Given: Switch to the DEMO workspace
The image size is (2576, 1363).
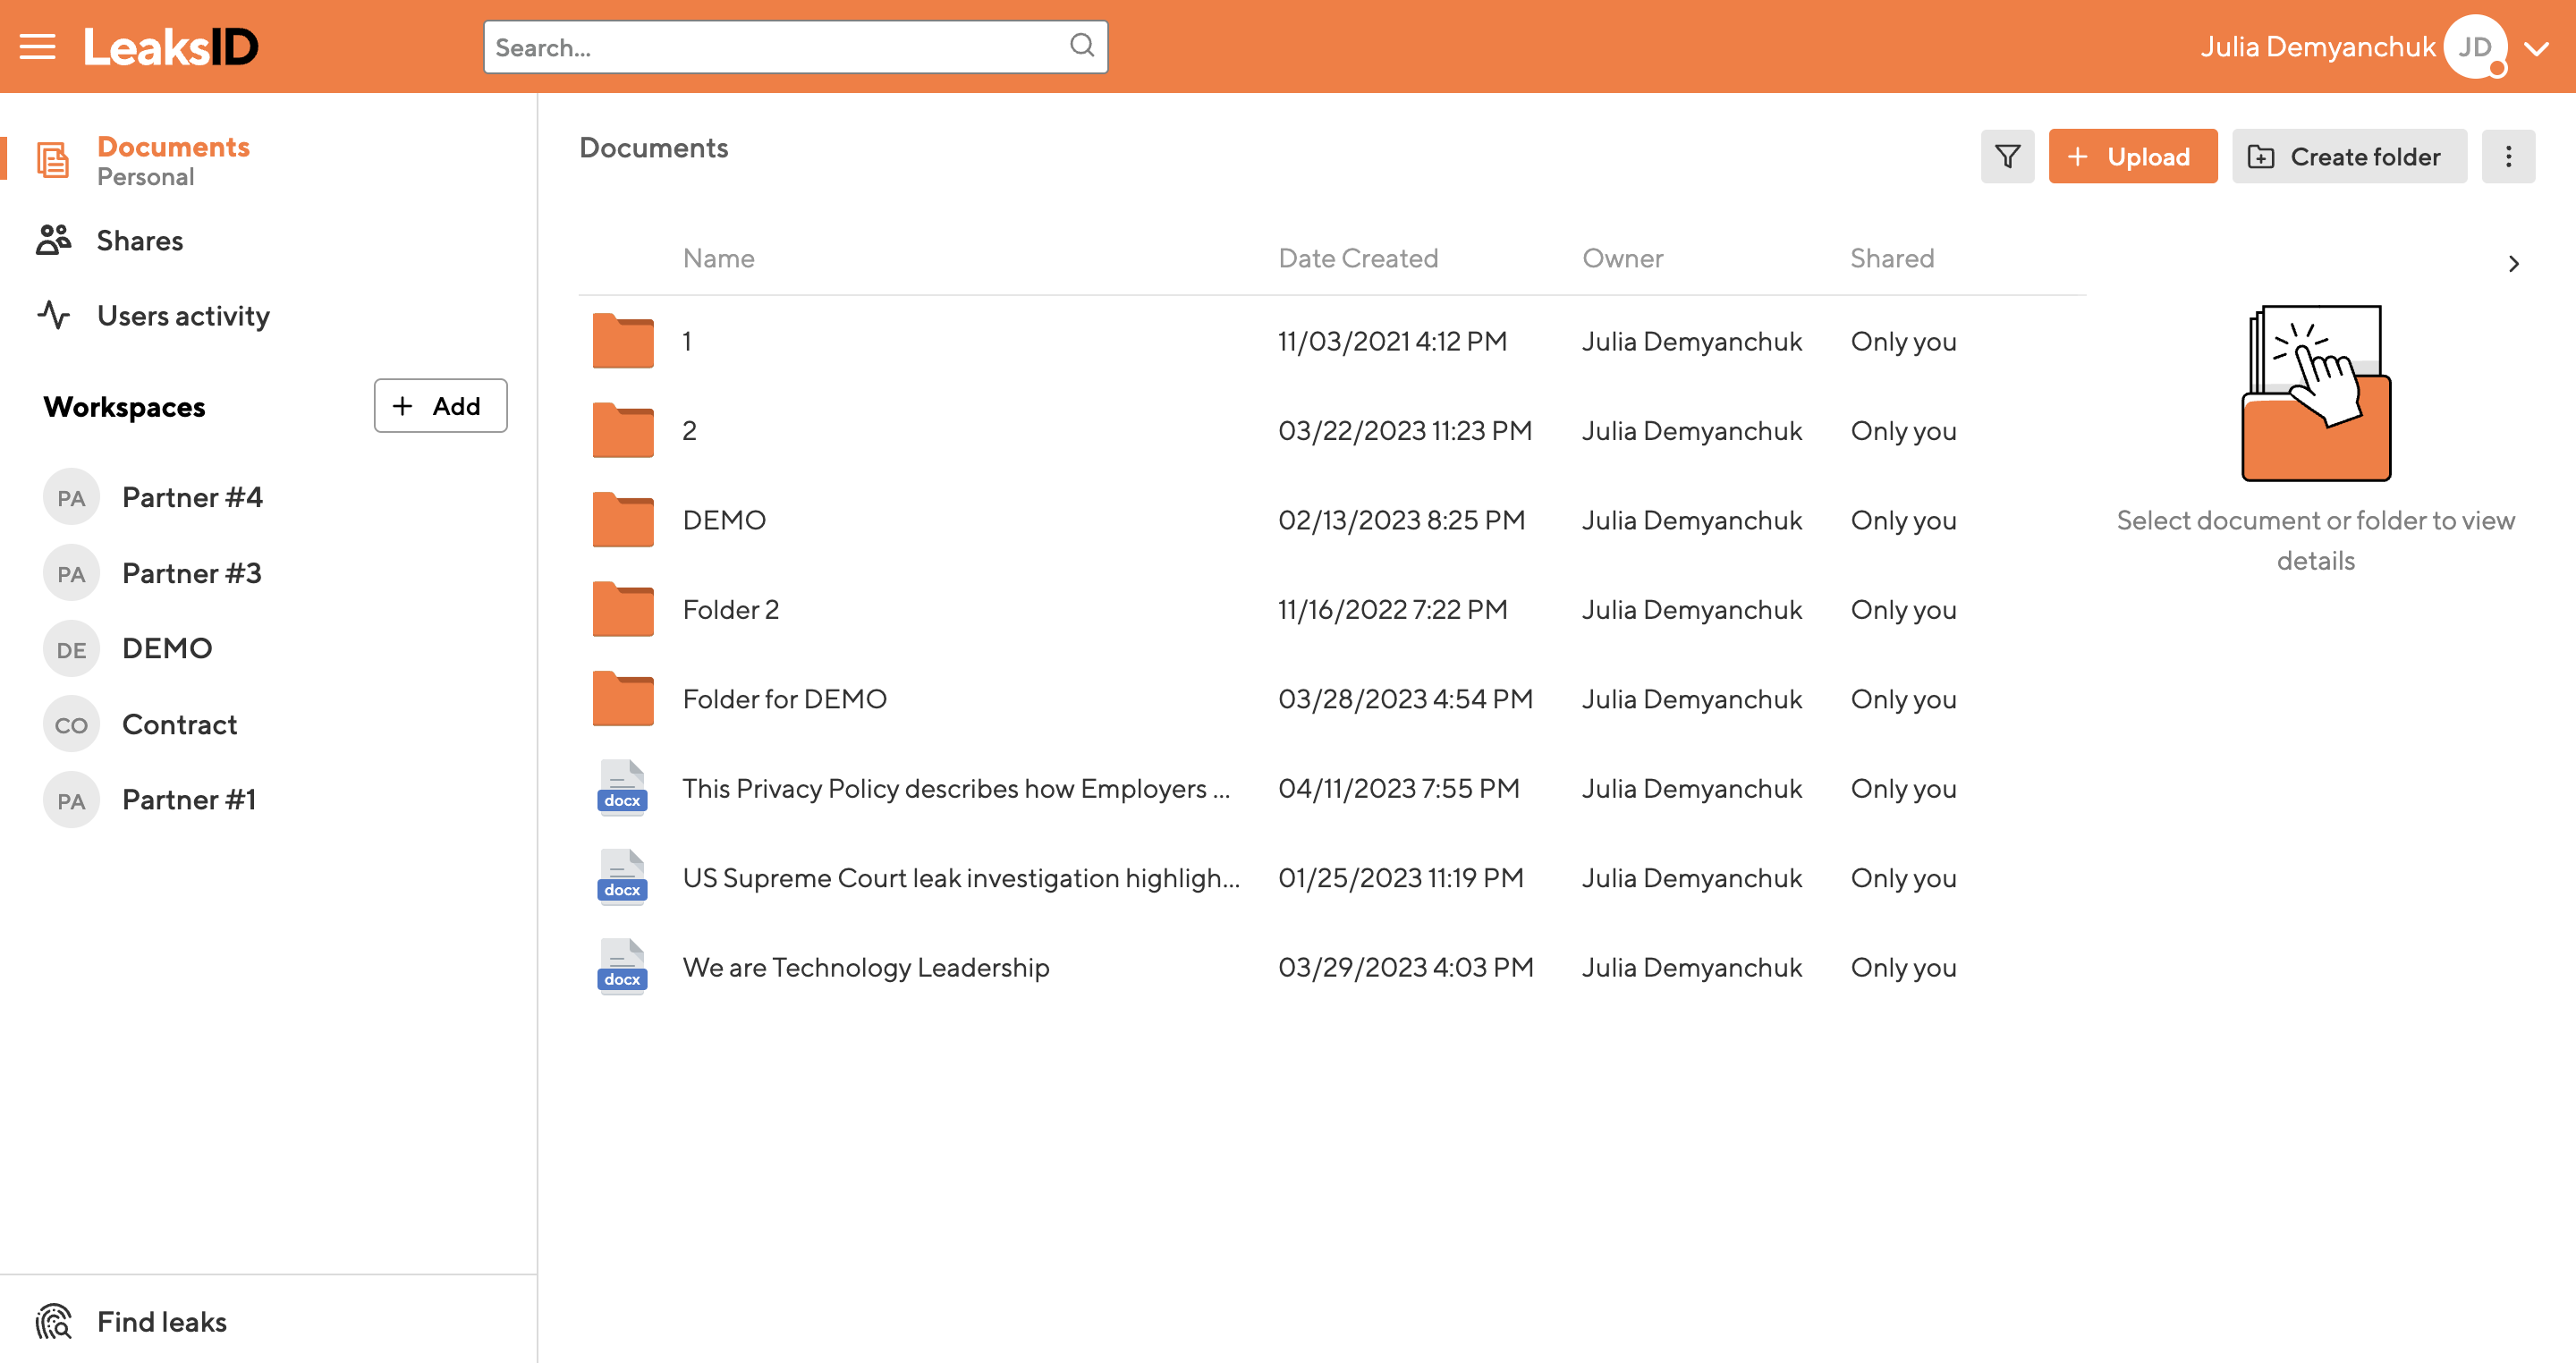Looking at the screenshot, I should coord(166,648).
